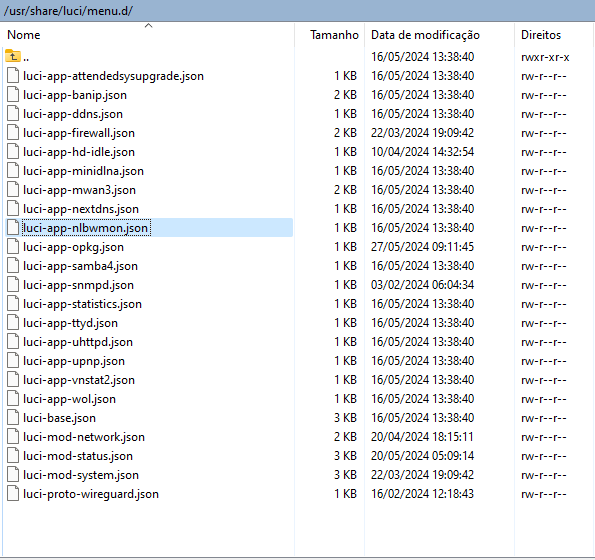The image size is (595, 560).
Task: Sort by Data de modificação column
Action: pos(425,35)
